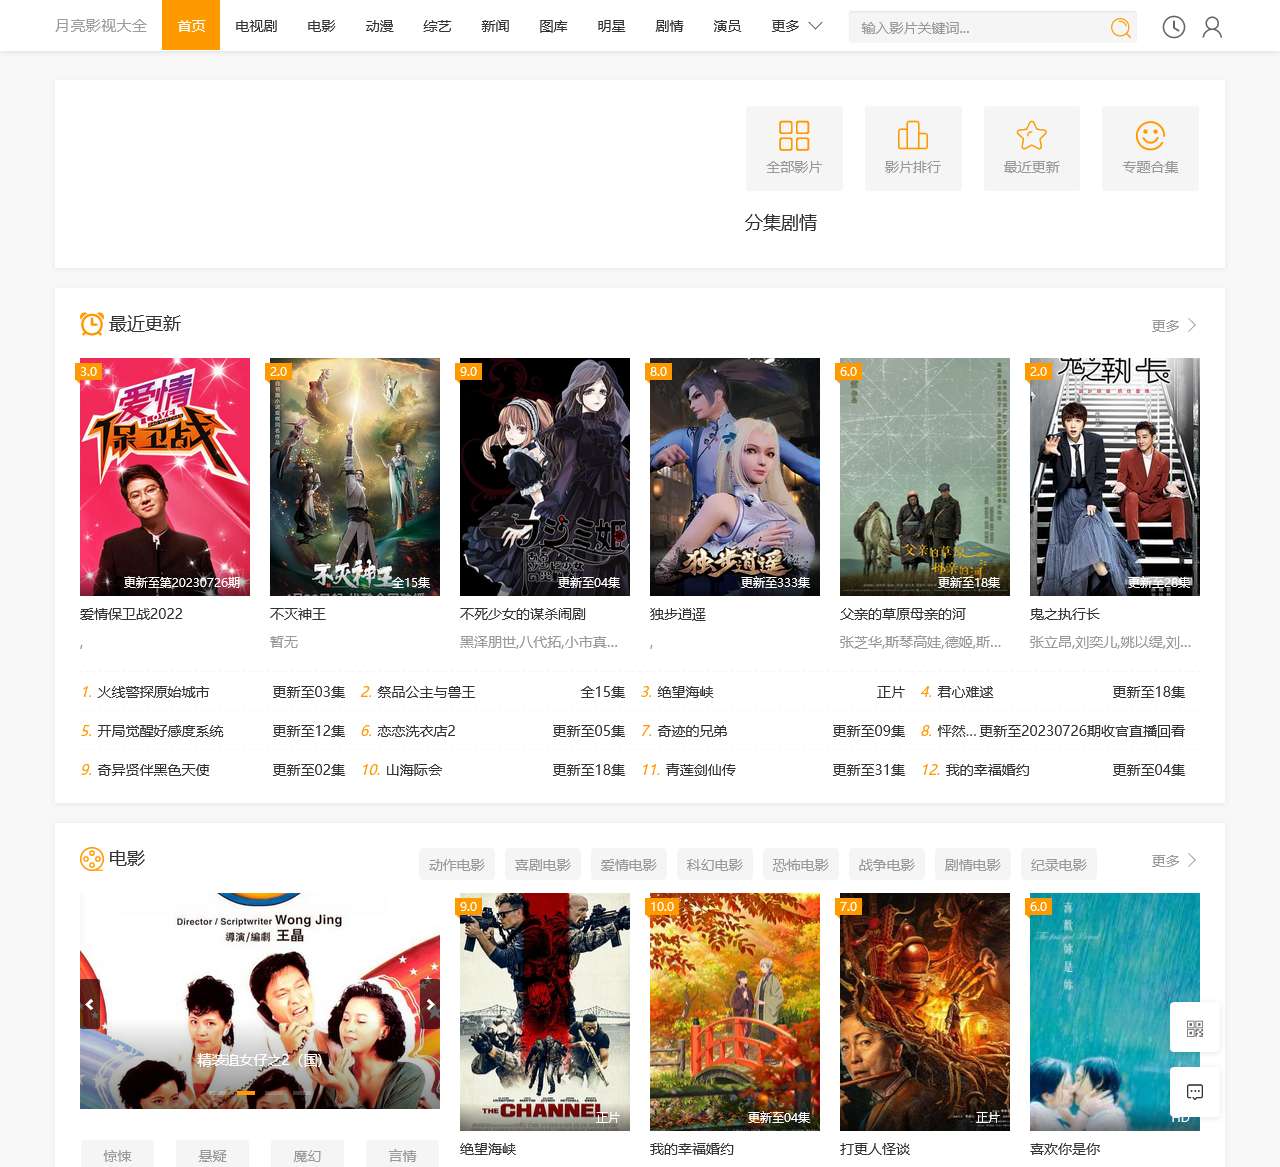Open the feedback message floating button
The height and width of the screenshot is (1167, 1280).
pos(1195,1092)
